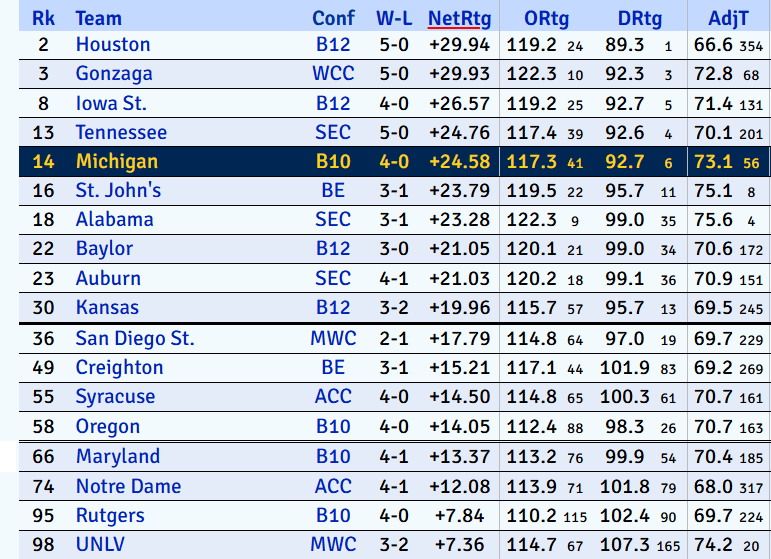This screenshot has height=559, width=771.
Task: Click the San Diego St. link
Action: click(x=135, y=338)
